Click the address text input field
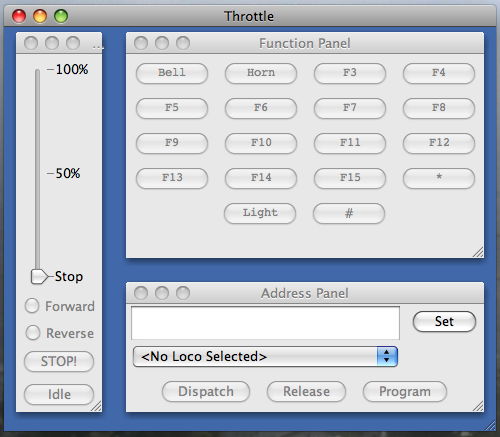Viewport: 500px width, 437px height. (265, 323)
